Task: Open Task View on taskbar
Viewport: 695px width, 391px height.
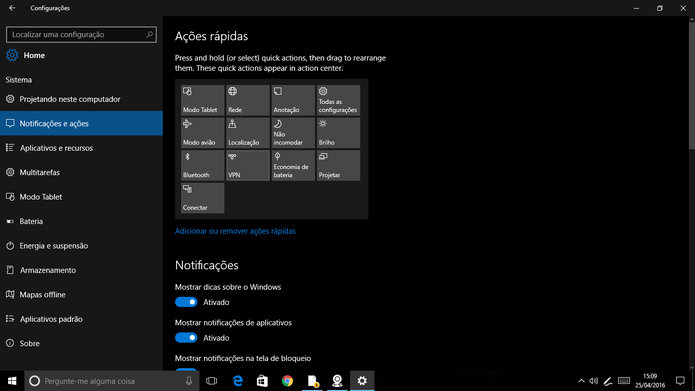Action: (x=211, y=381)
